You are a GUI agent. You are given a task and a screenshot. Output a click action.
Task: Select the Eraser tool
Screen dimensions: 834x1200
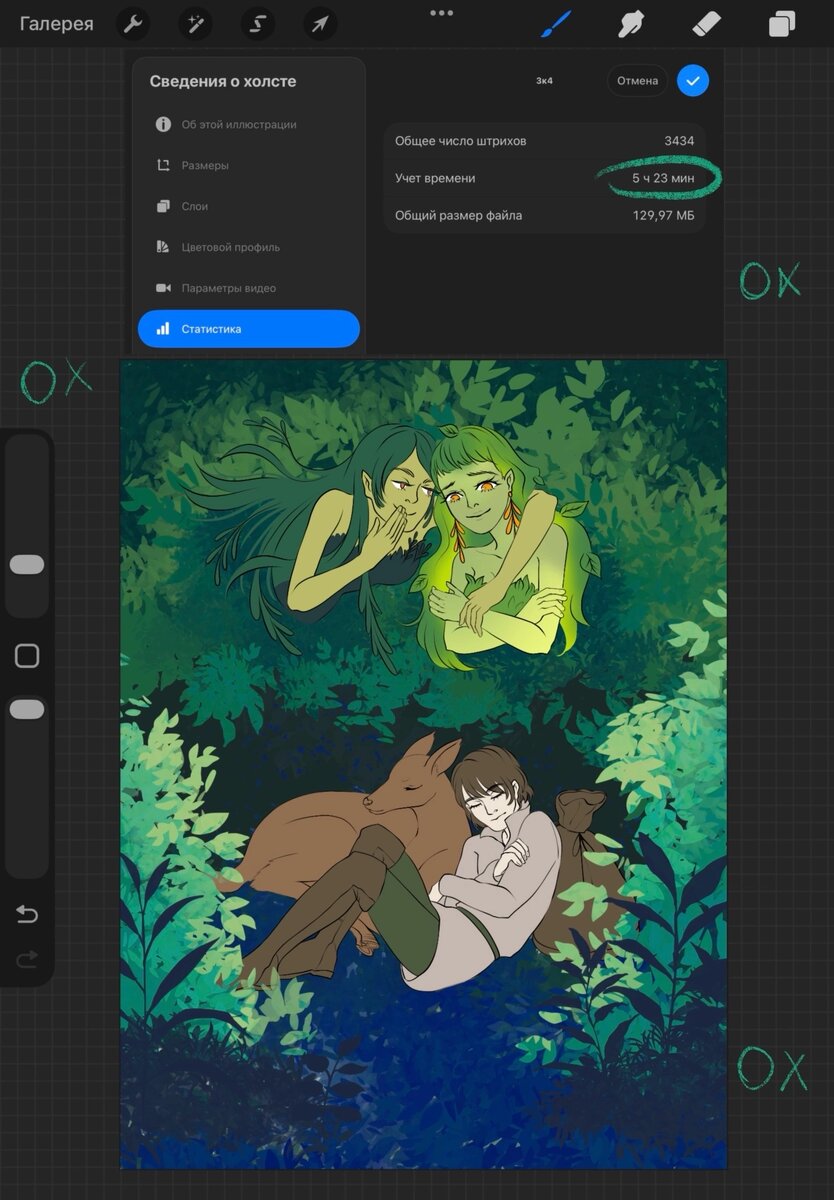click(706, 23)
